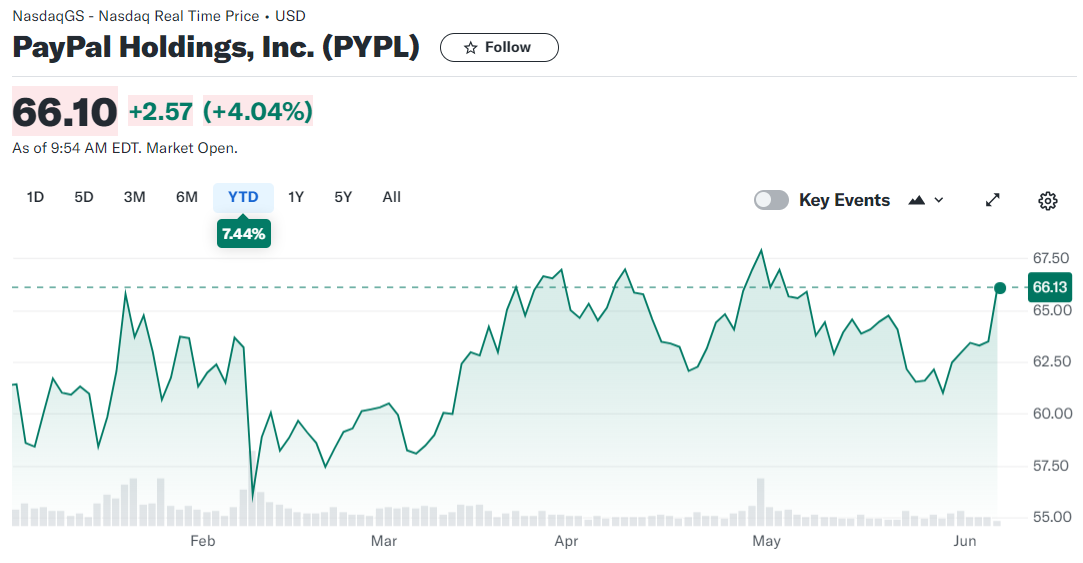Click the 7.44% YTD return badge
This screenshot has width=1083, height=563.
[x=244, y=234]
